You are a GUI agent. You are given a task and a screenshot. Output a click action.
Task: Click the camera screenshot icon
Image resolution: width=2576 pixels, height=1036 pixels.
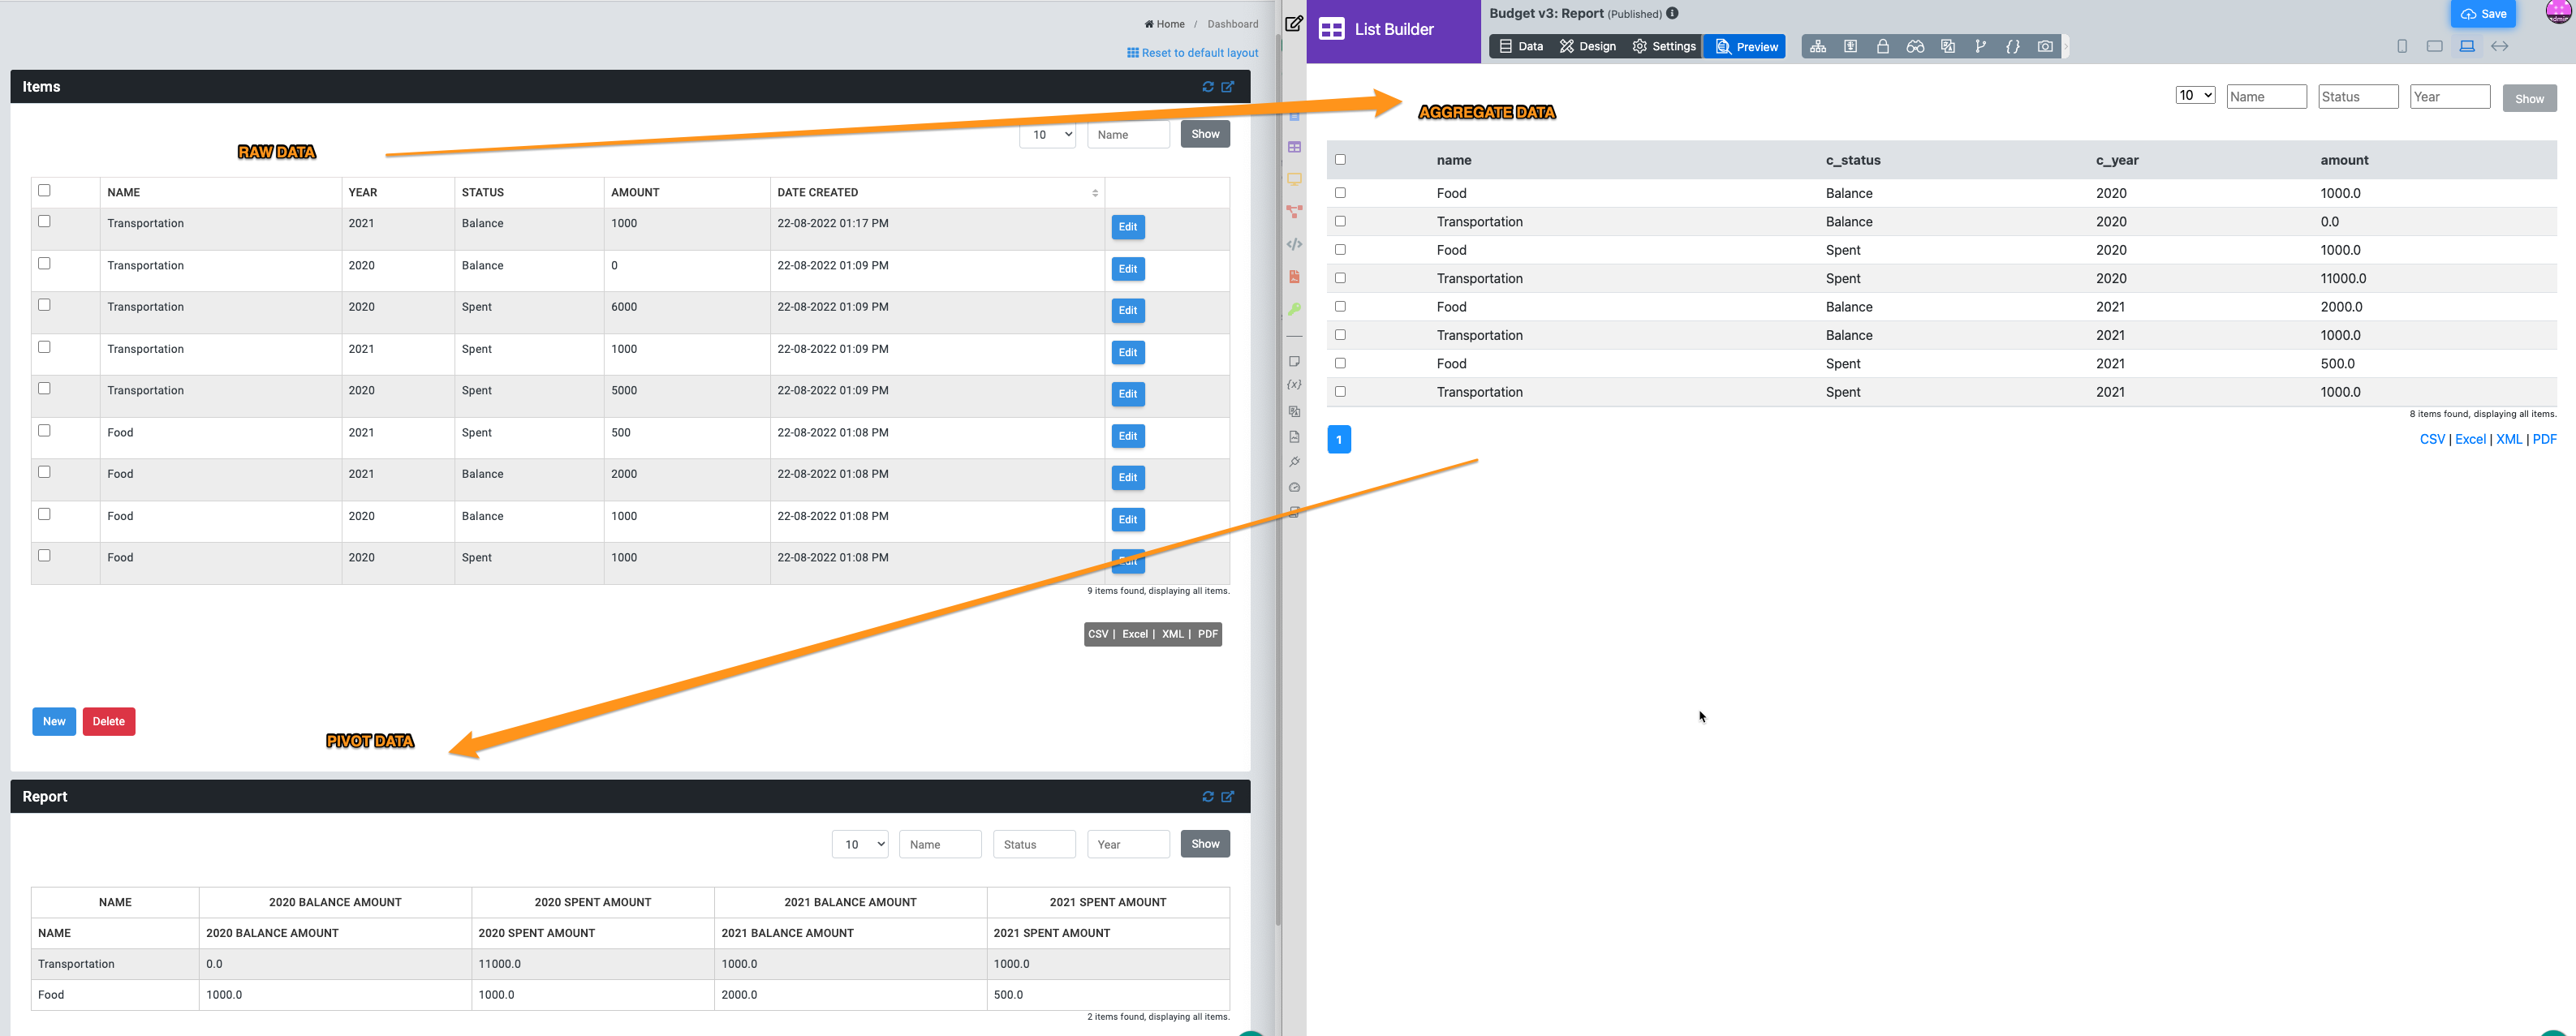point(2045,46)
